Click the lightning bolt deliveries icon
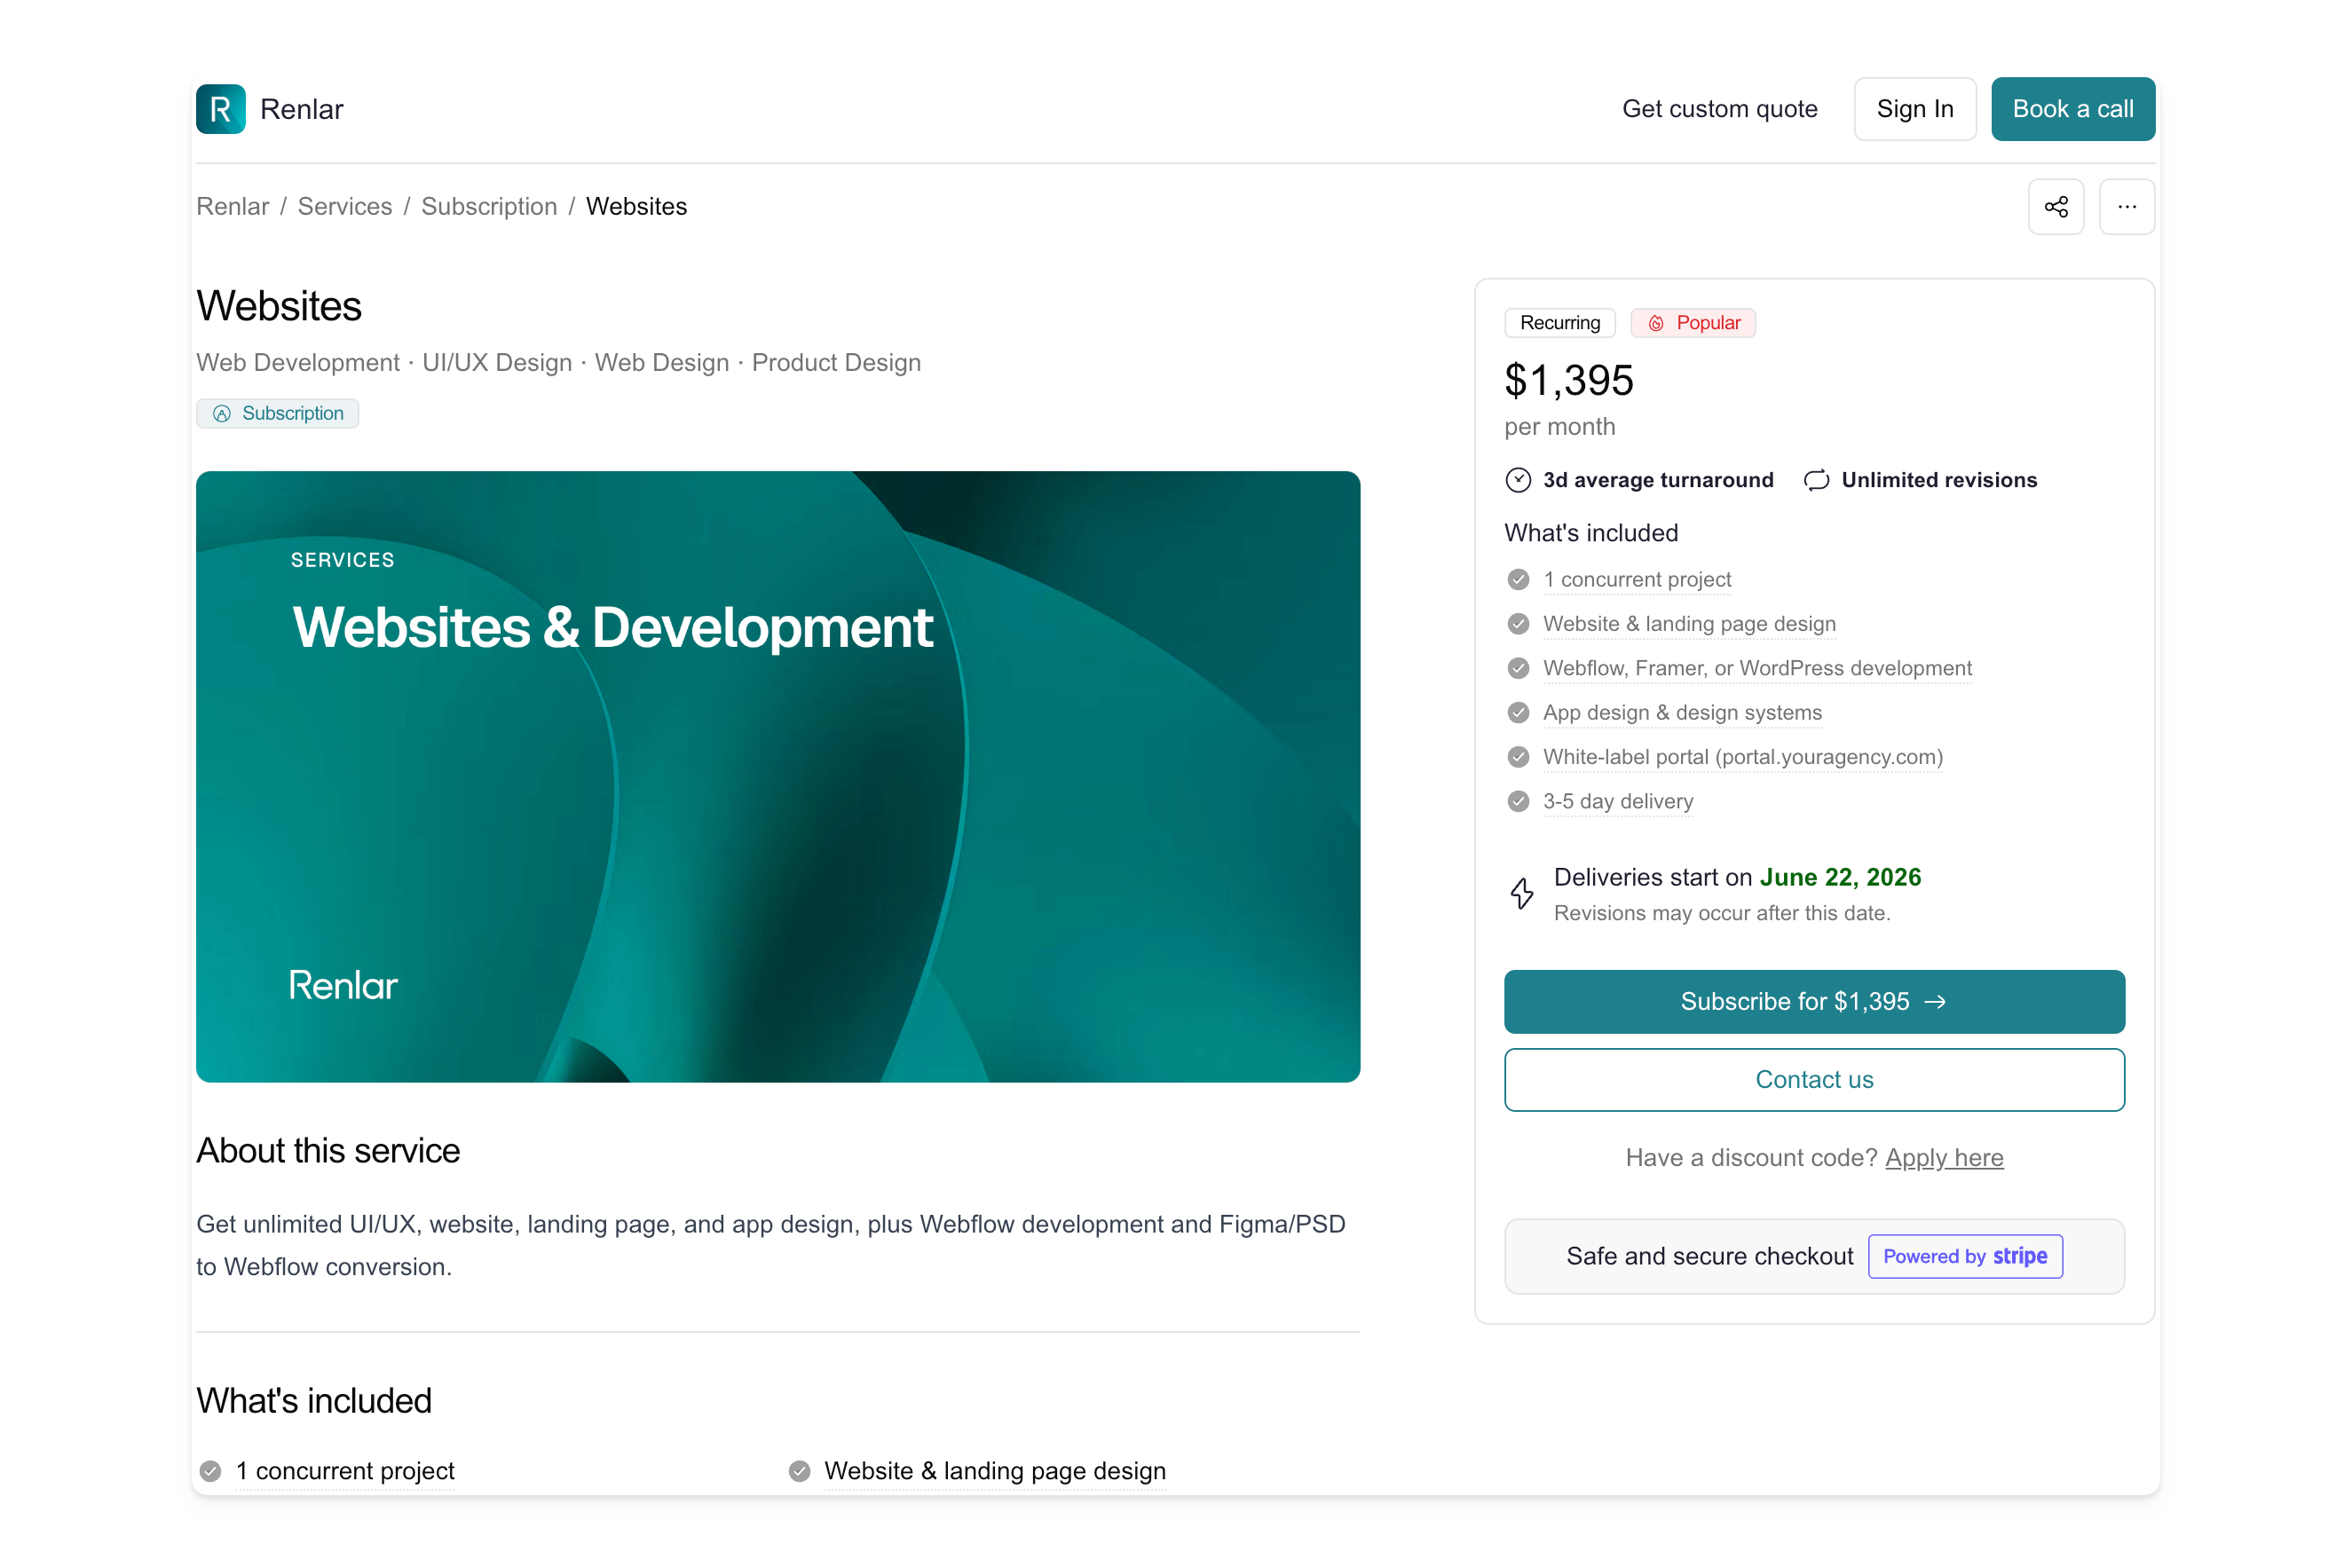This screenshot has height=1568, width=2352. pos(1522,893)
